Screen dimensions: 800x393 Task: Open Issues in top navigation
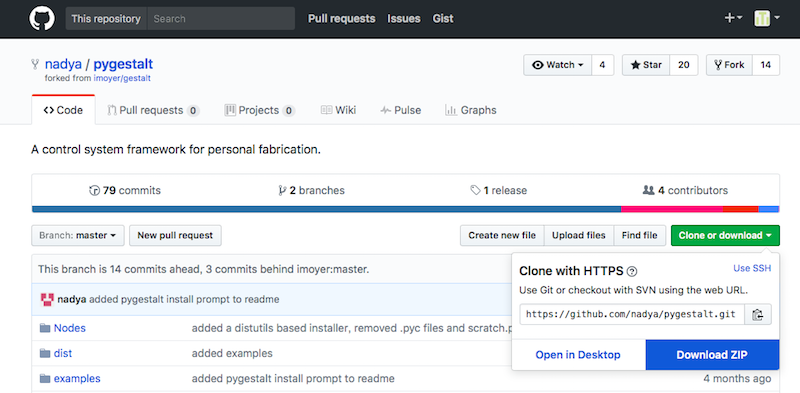[404, 18]
